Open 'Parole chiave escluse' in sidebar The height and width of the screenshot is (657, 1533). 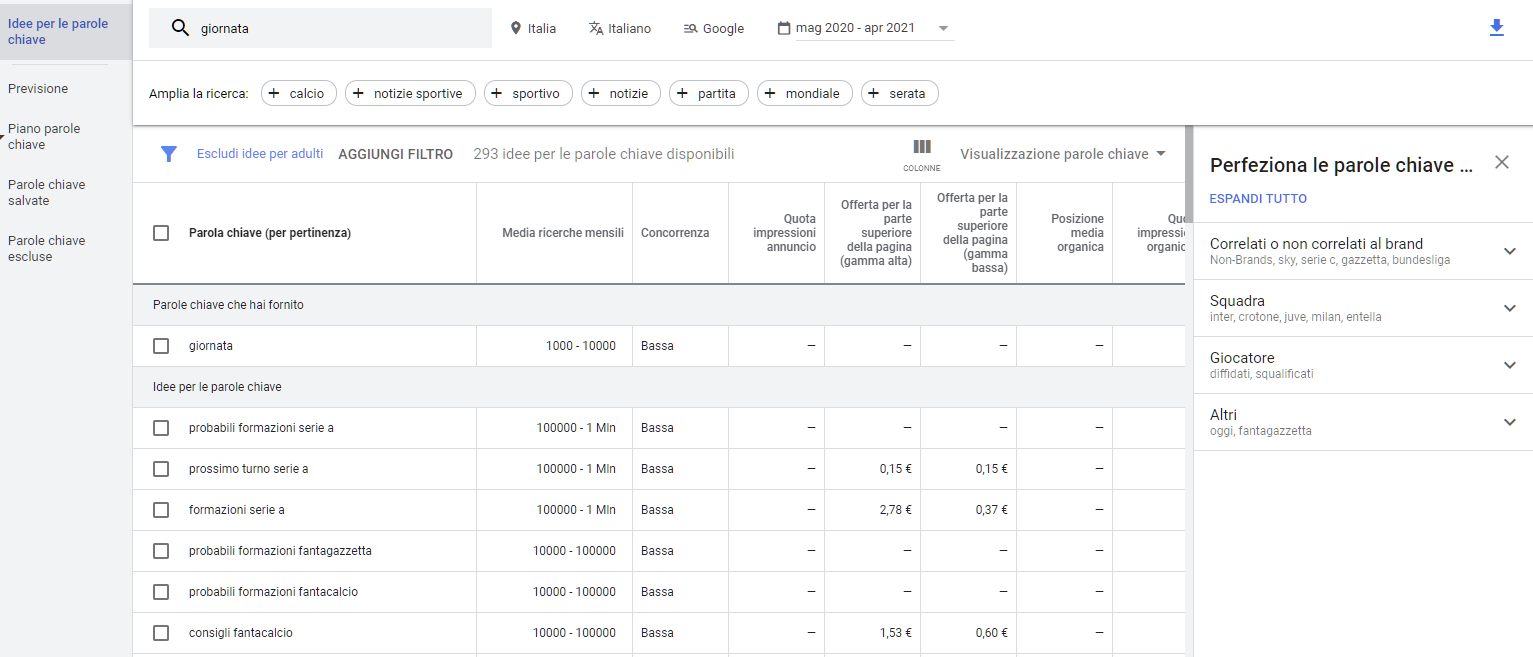click(x=47, y=248)
